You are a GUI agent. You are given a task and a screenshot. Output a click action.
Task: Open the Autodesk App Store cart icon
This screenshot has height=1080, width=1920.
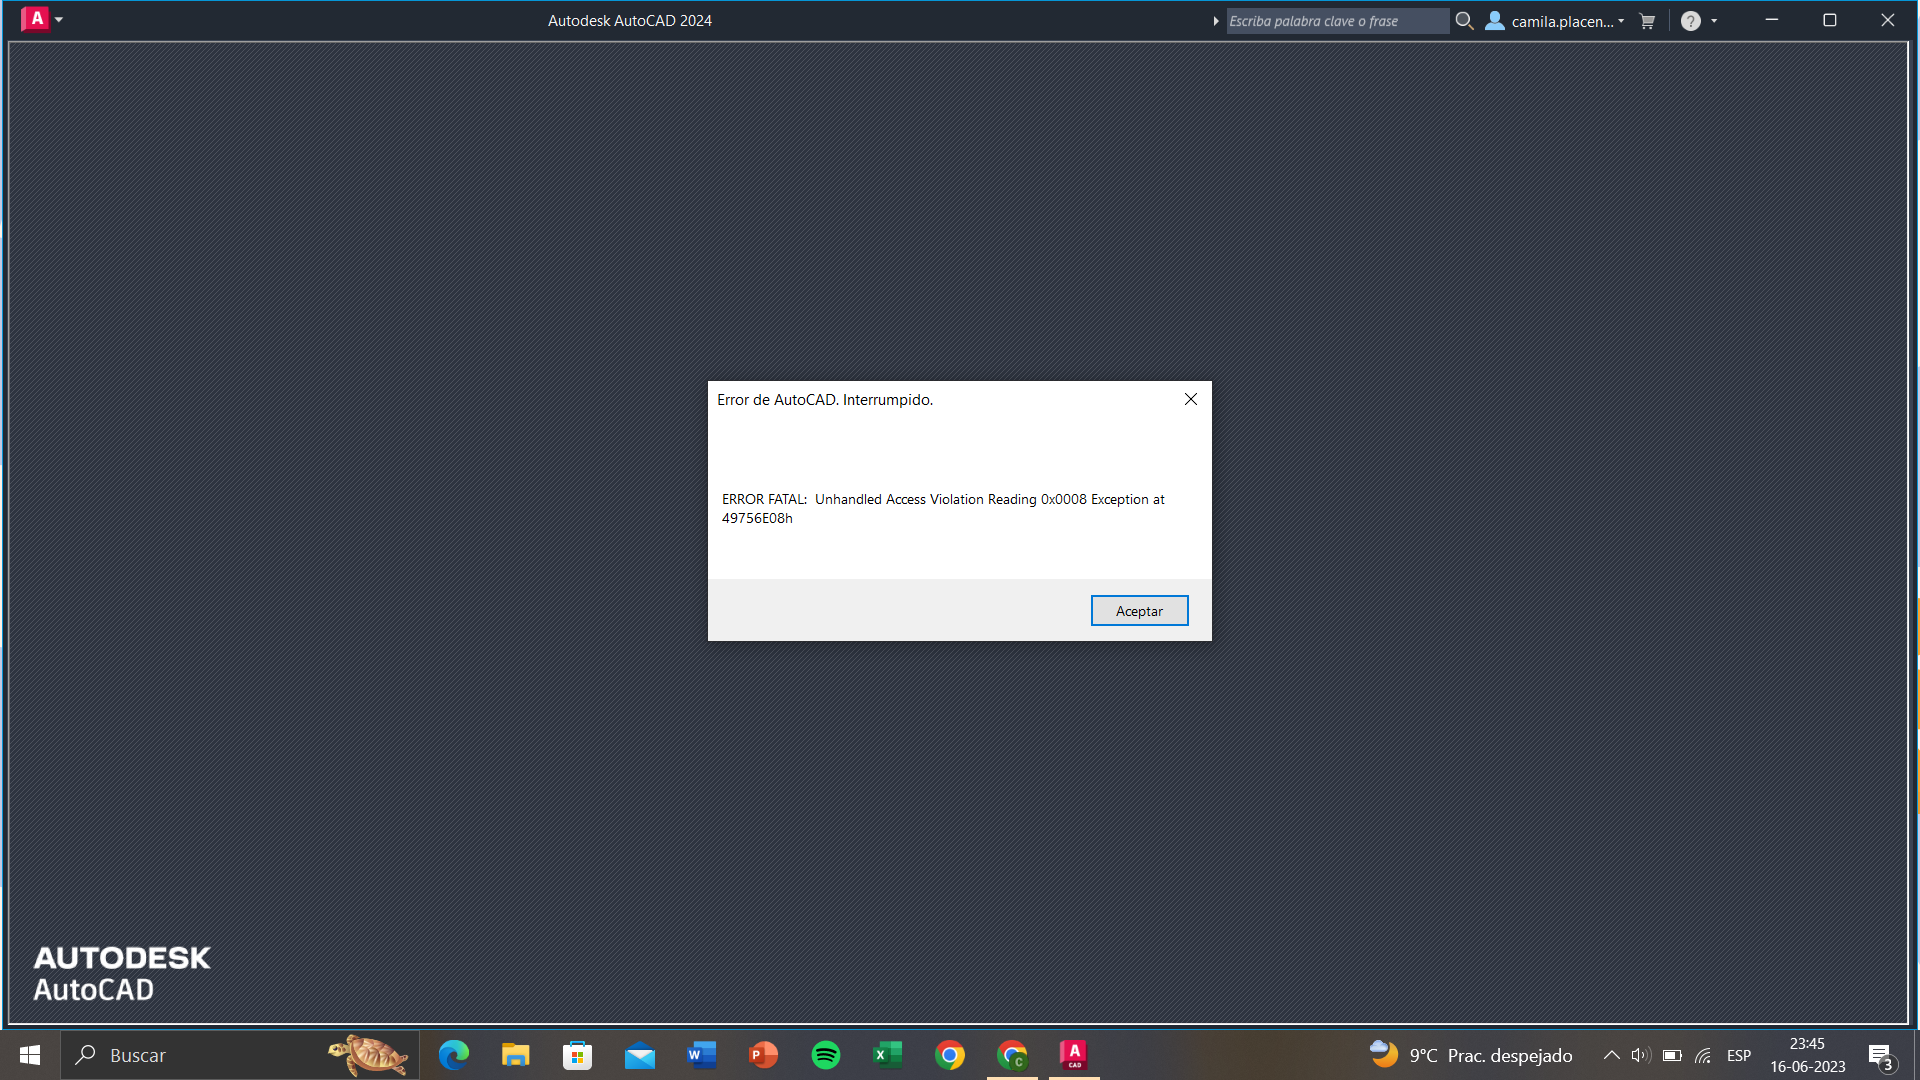pos(1647,20)
